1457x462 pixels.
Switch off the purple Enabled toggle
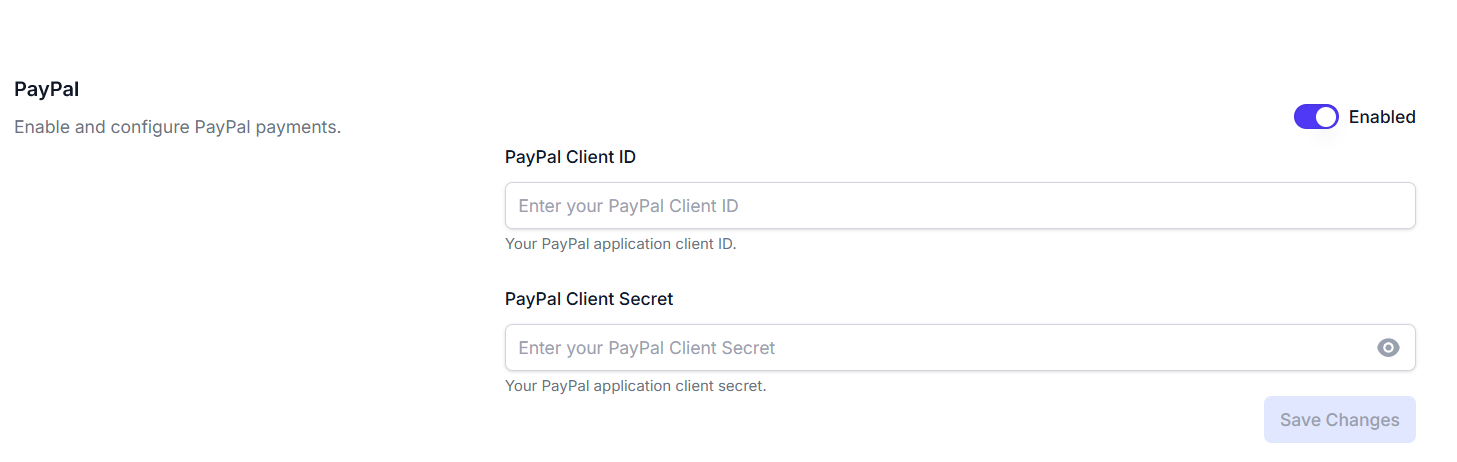coord(1315,117)
